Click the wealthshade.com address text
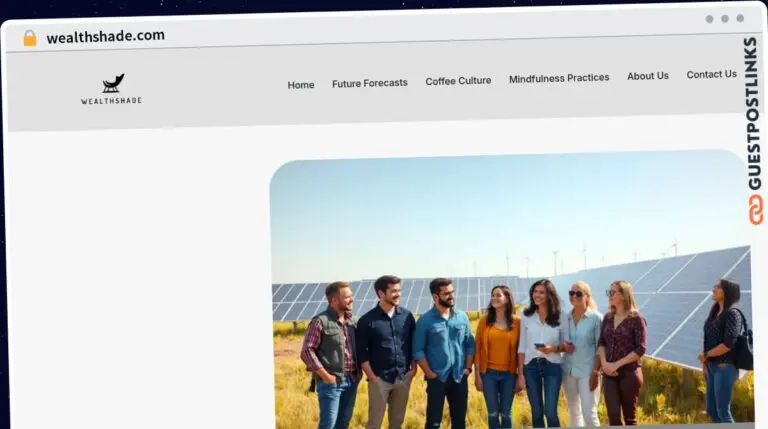The width and height of the screenshot is (768, 429). [x=105, y=36]
